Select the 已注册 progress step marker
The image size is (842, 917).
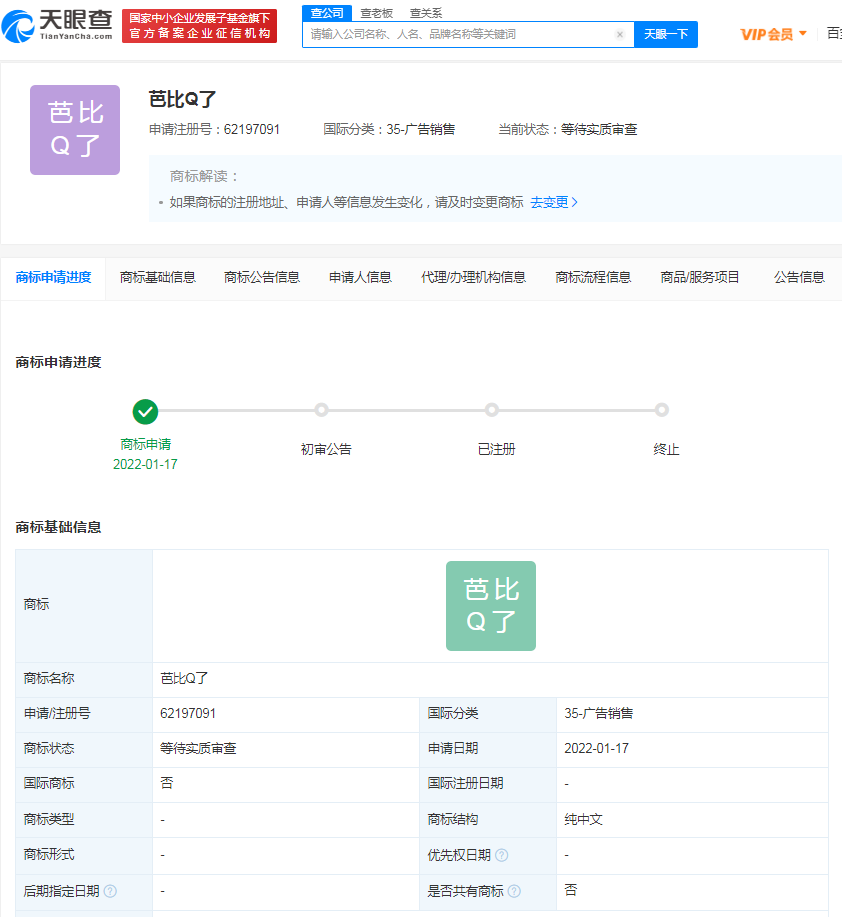491,410
